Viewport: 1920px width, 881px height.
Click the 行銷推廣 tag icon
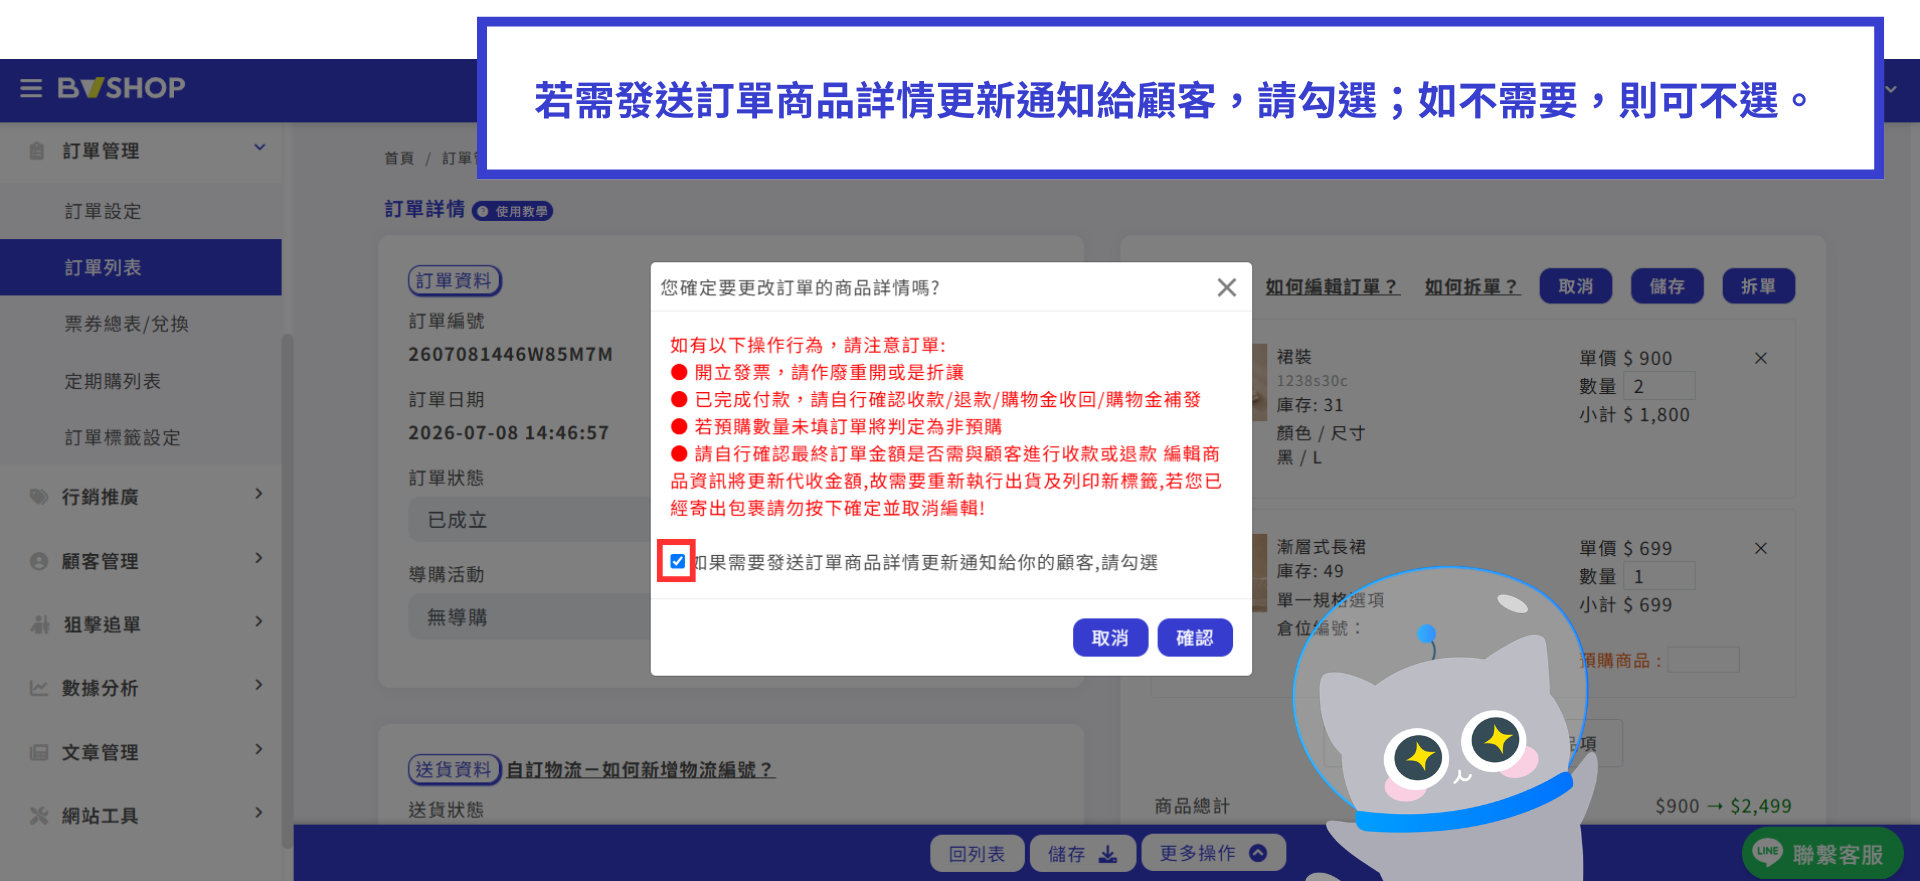click(39, 497)
